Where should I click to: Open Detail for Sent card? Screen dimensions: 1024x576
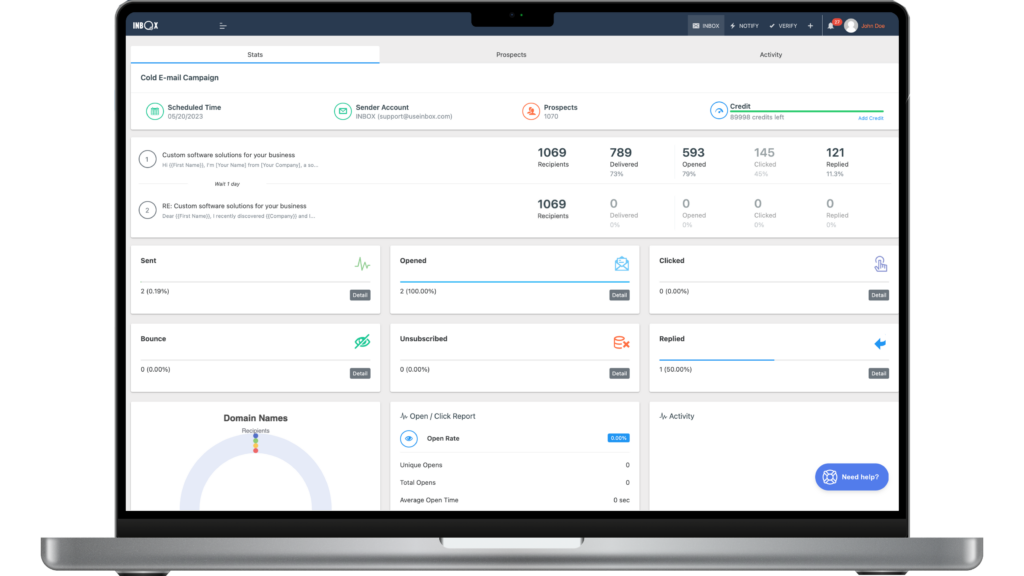(360, 295)
